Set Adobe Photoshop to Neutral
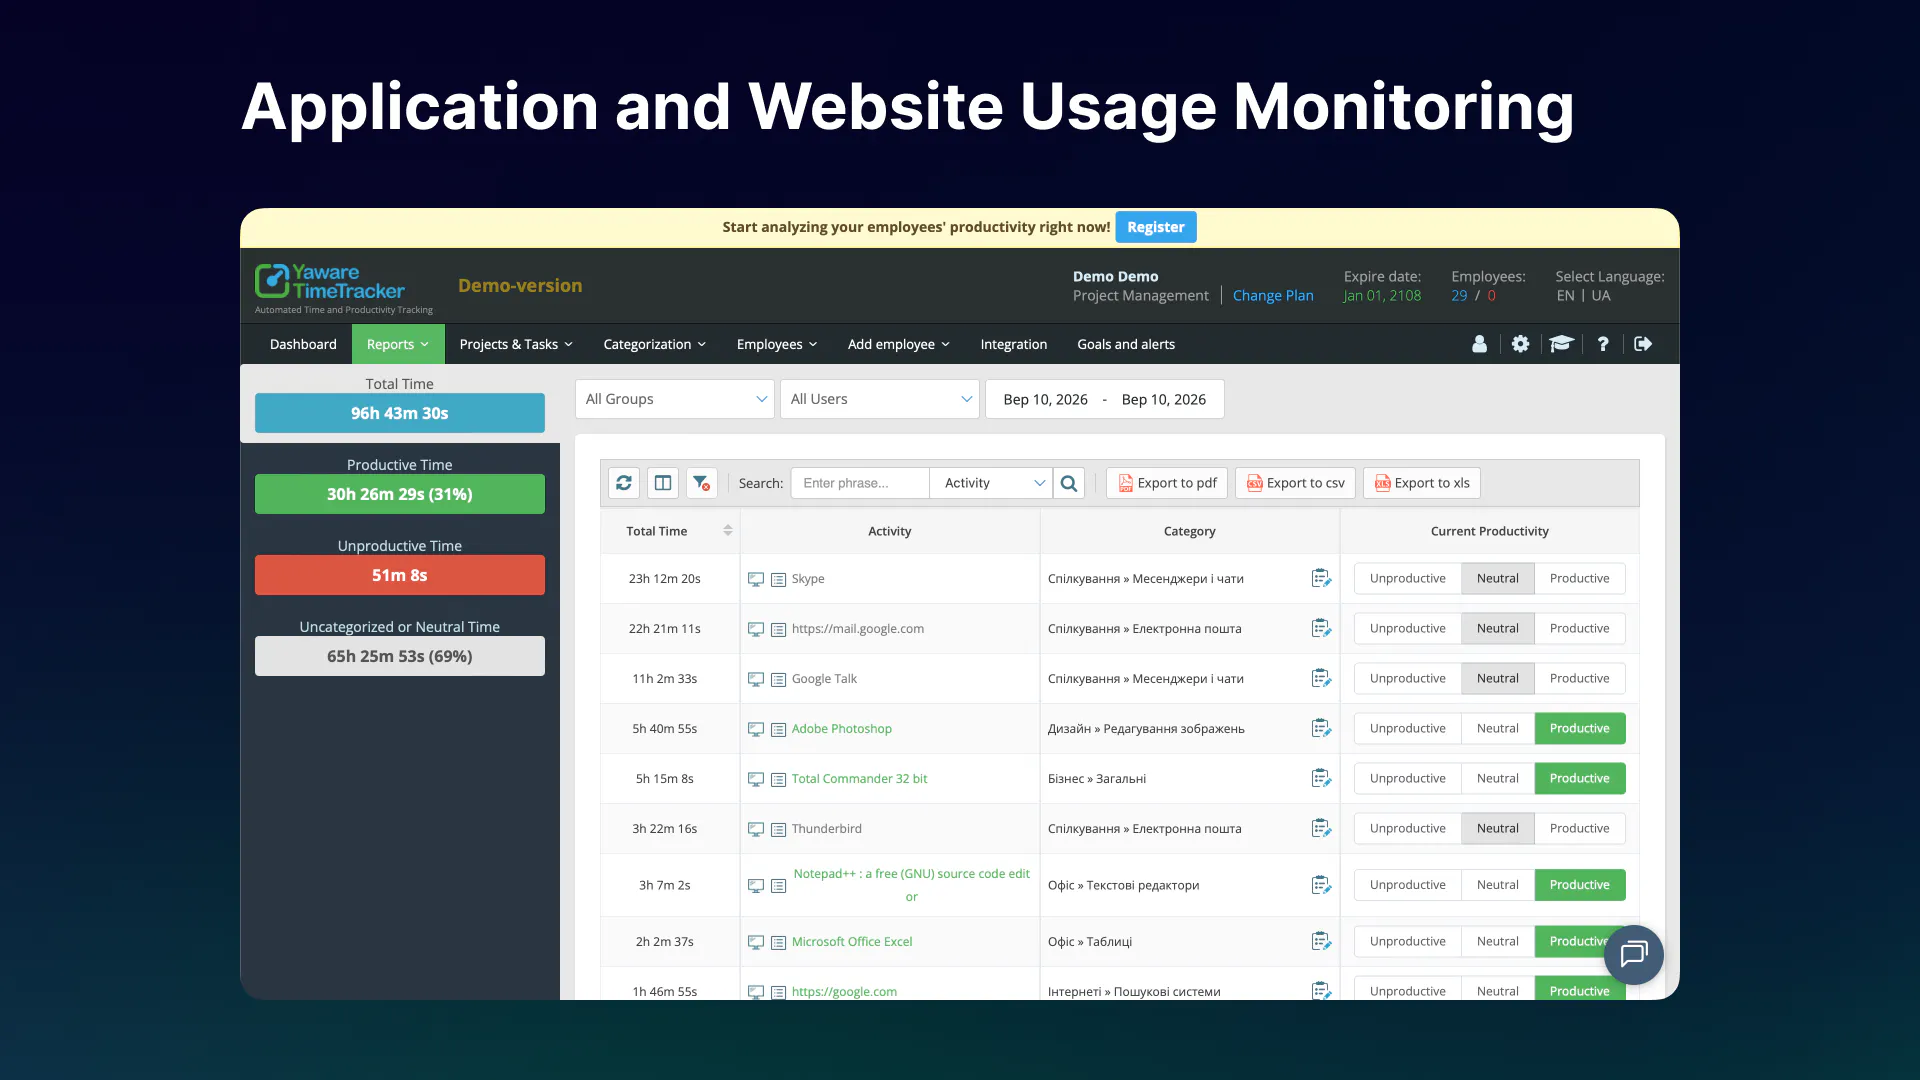Image resolution: width=1920 pixels, height=1080 pixels. (x=1497, y=728)
